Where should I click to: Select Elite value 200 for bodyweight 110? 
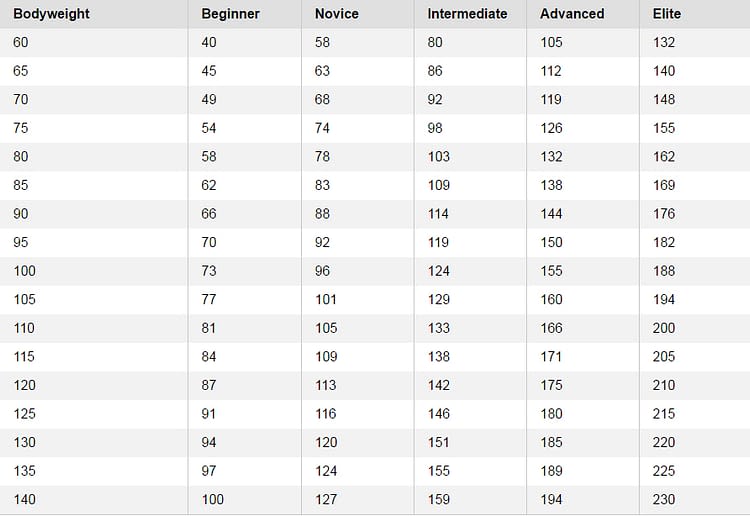[664, 328]
